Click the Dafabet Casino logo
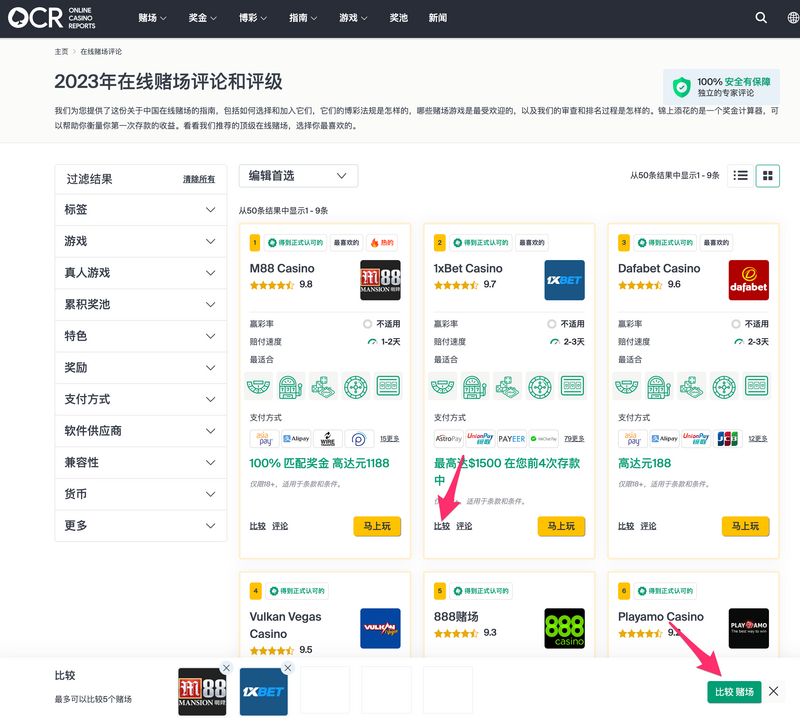Viewport: 800px width, 723px height. pos(748,280)
